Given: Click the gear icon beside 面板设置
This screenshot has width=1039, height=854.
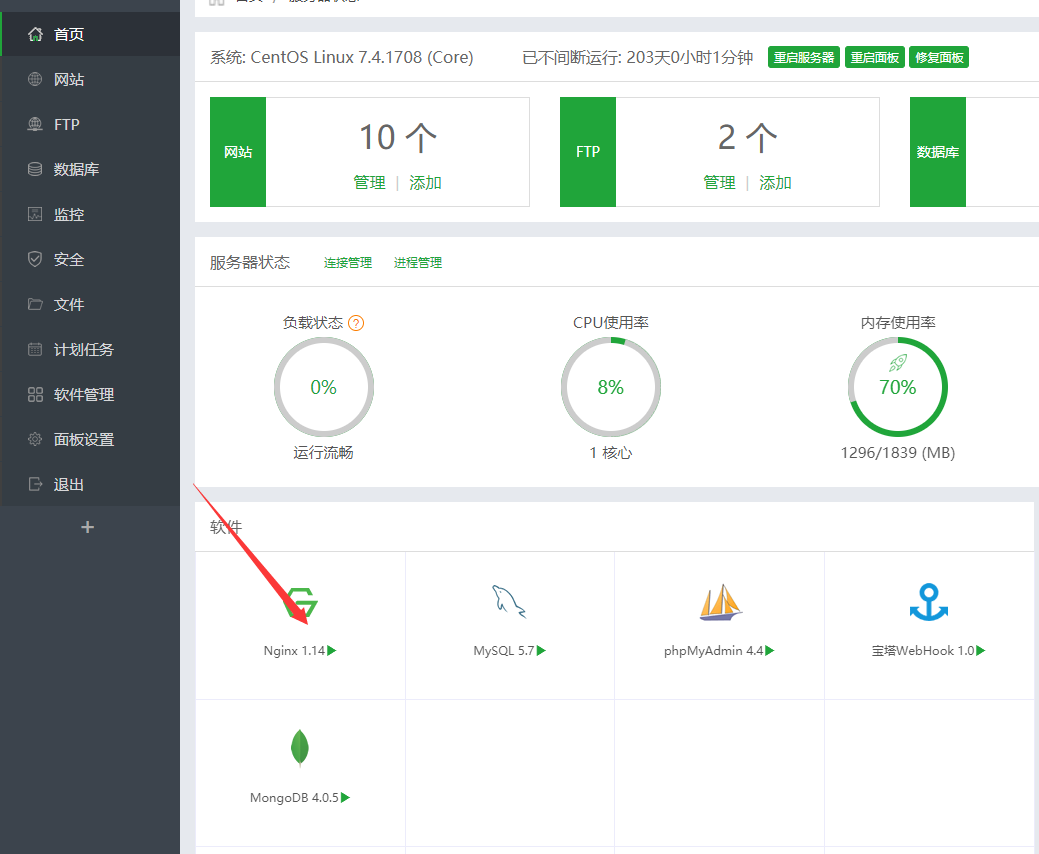Looking at the screenshot, I should 35,439.
